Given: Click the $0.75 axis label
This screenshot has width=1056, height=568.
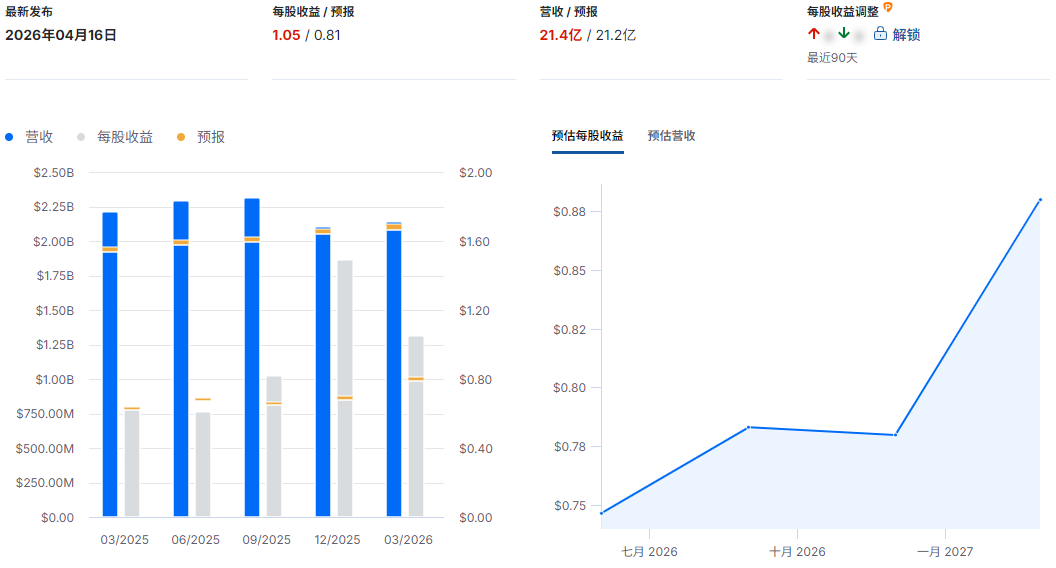Looking at the screenshot, I should [x=570, y=506].
